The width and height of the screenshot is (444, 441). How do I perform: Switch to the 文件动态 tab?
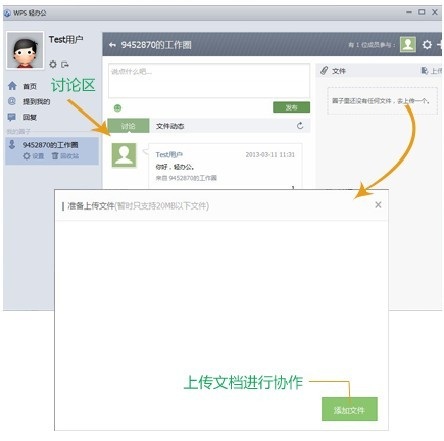pyautogui.click(x=170, y=126)
